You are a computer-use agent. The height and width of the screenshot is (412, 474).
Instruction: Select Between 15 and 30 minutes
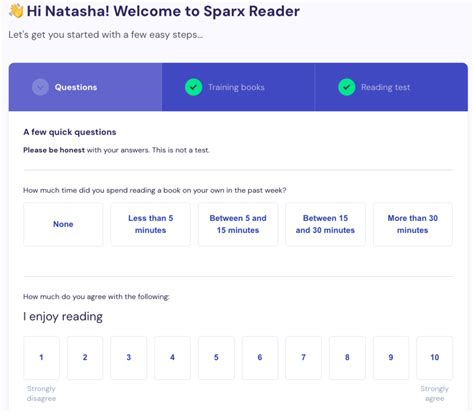[325, 224]
